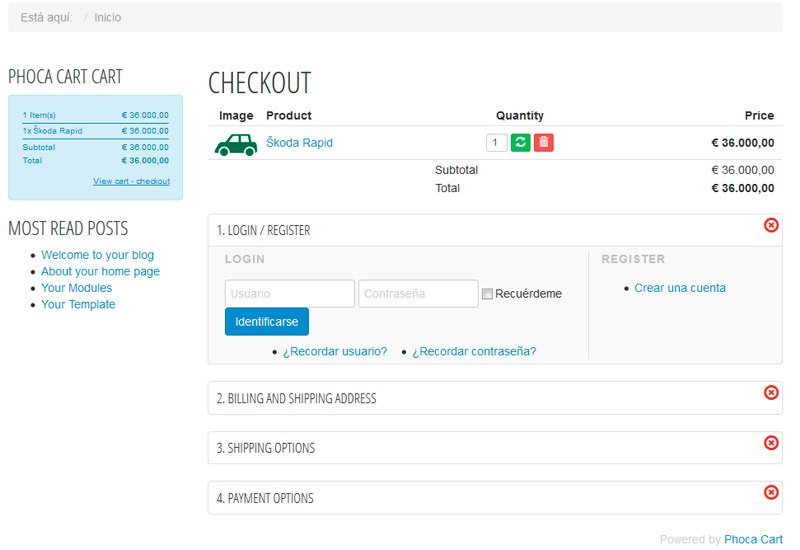Click the Identificarse login button
The width and height of the screenshot is (800, 550).
(267, 321)
